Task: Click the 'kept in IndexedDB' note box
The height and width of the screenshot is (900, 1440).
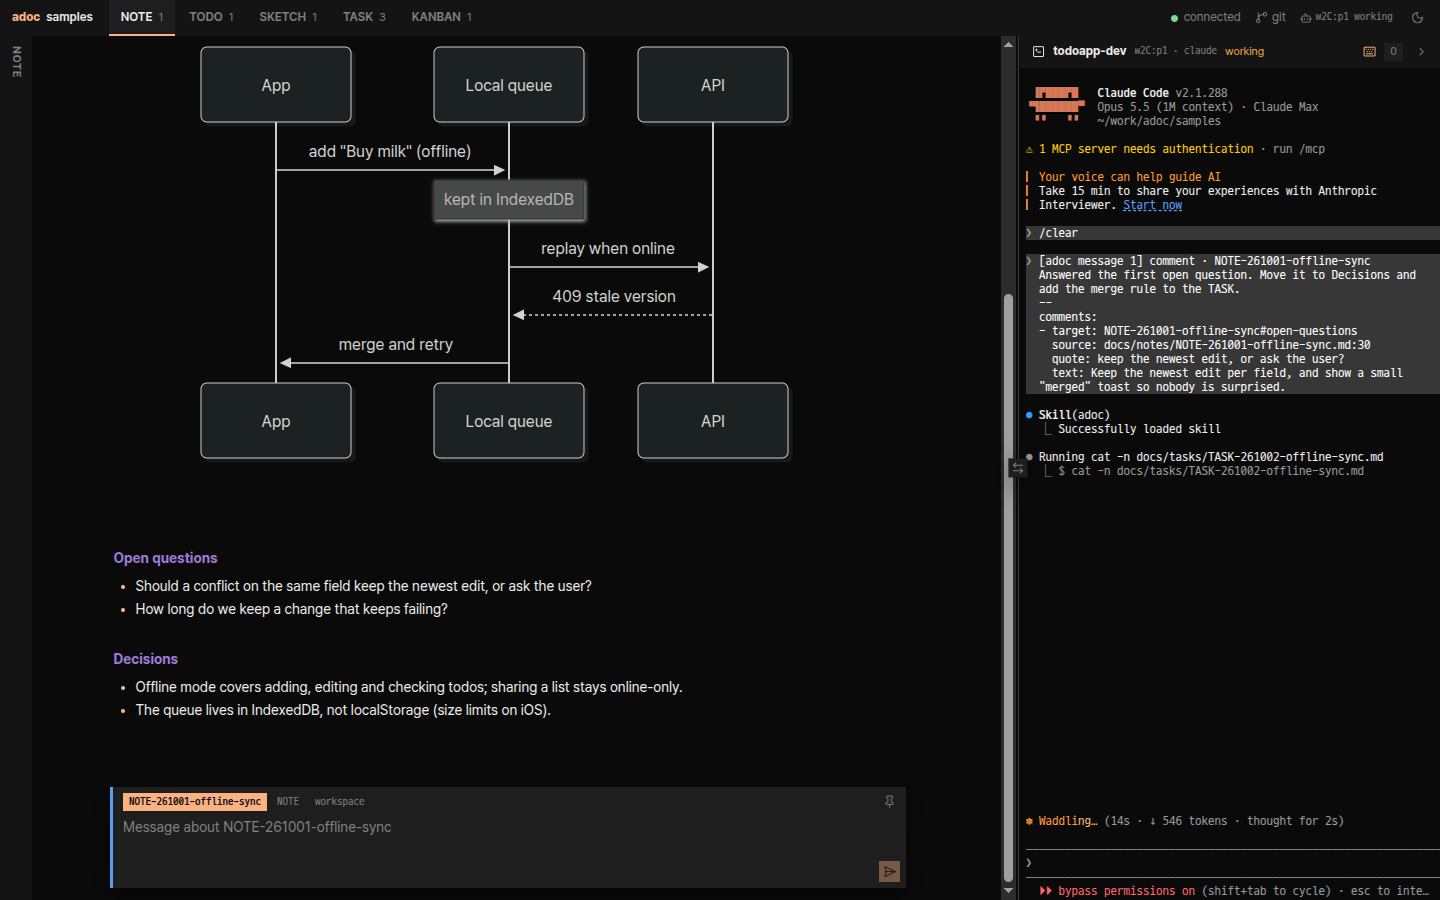Action: click(509, 200)
